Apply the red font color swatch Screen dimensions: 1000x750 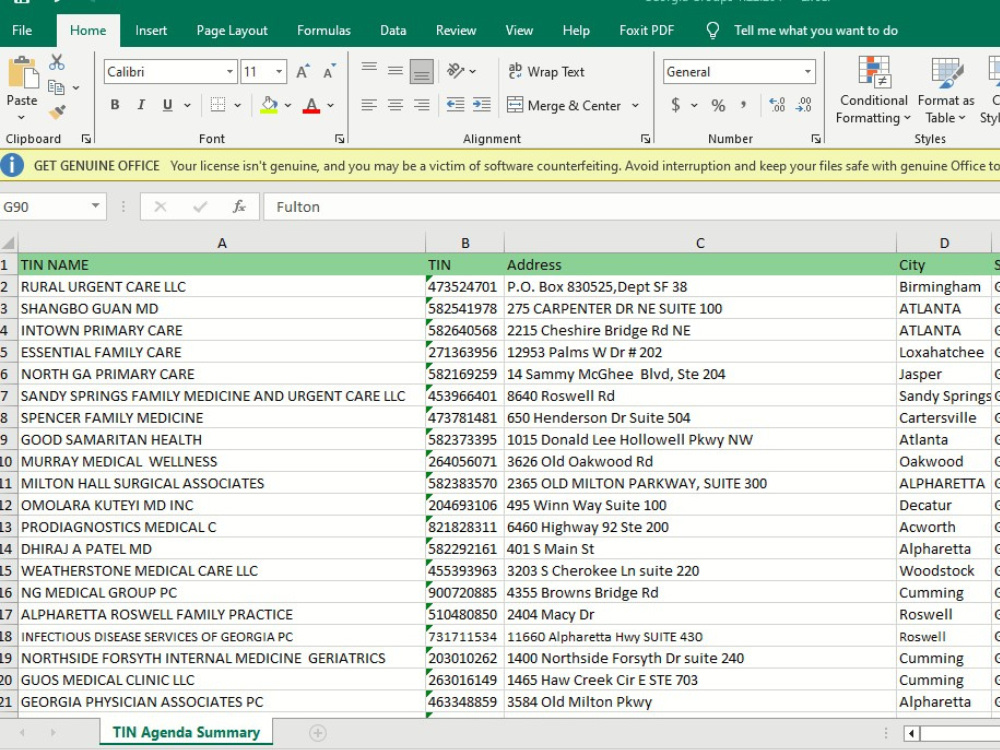[x=311, y=105]
